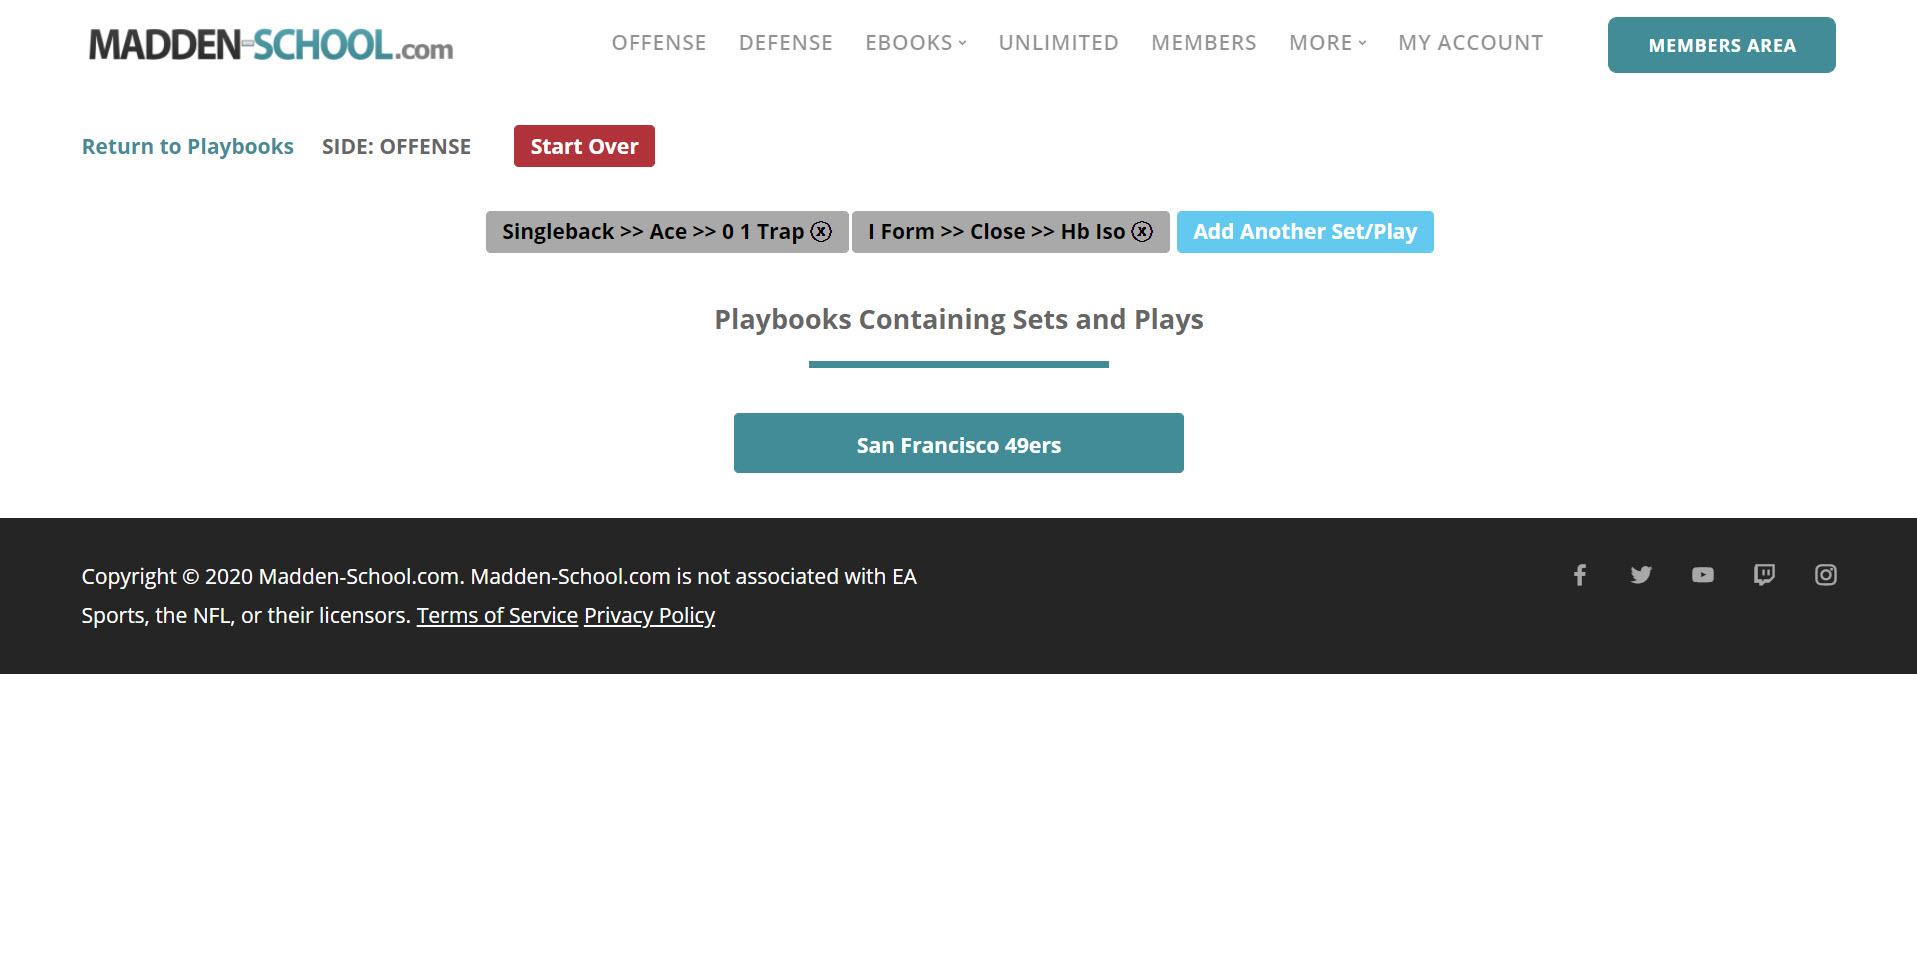Expand the More dropdown menu
The height and width of the screenshot is (977, 1917).
pos(1327,43)
